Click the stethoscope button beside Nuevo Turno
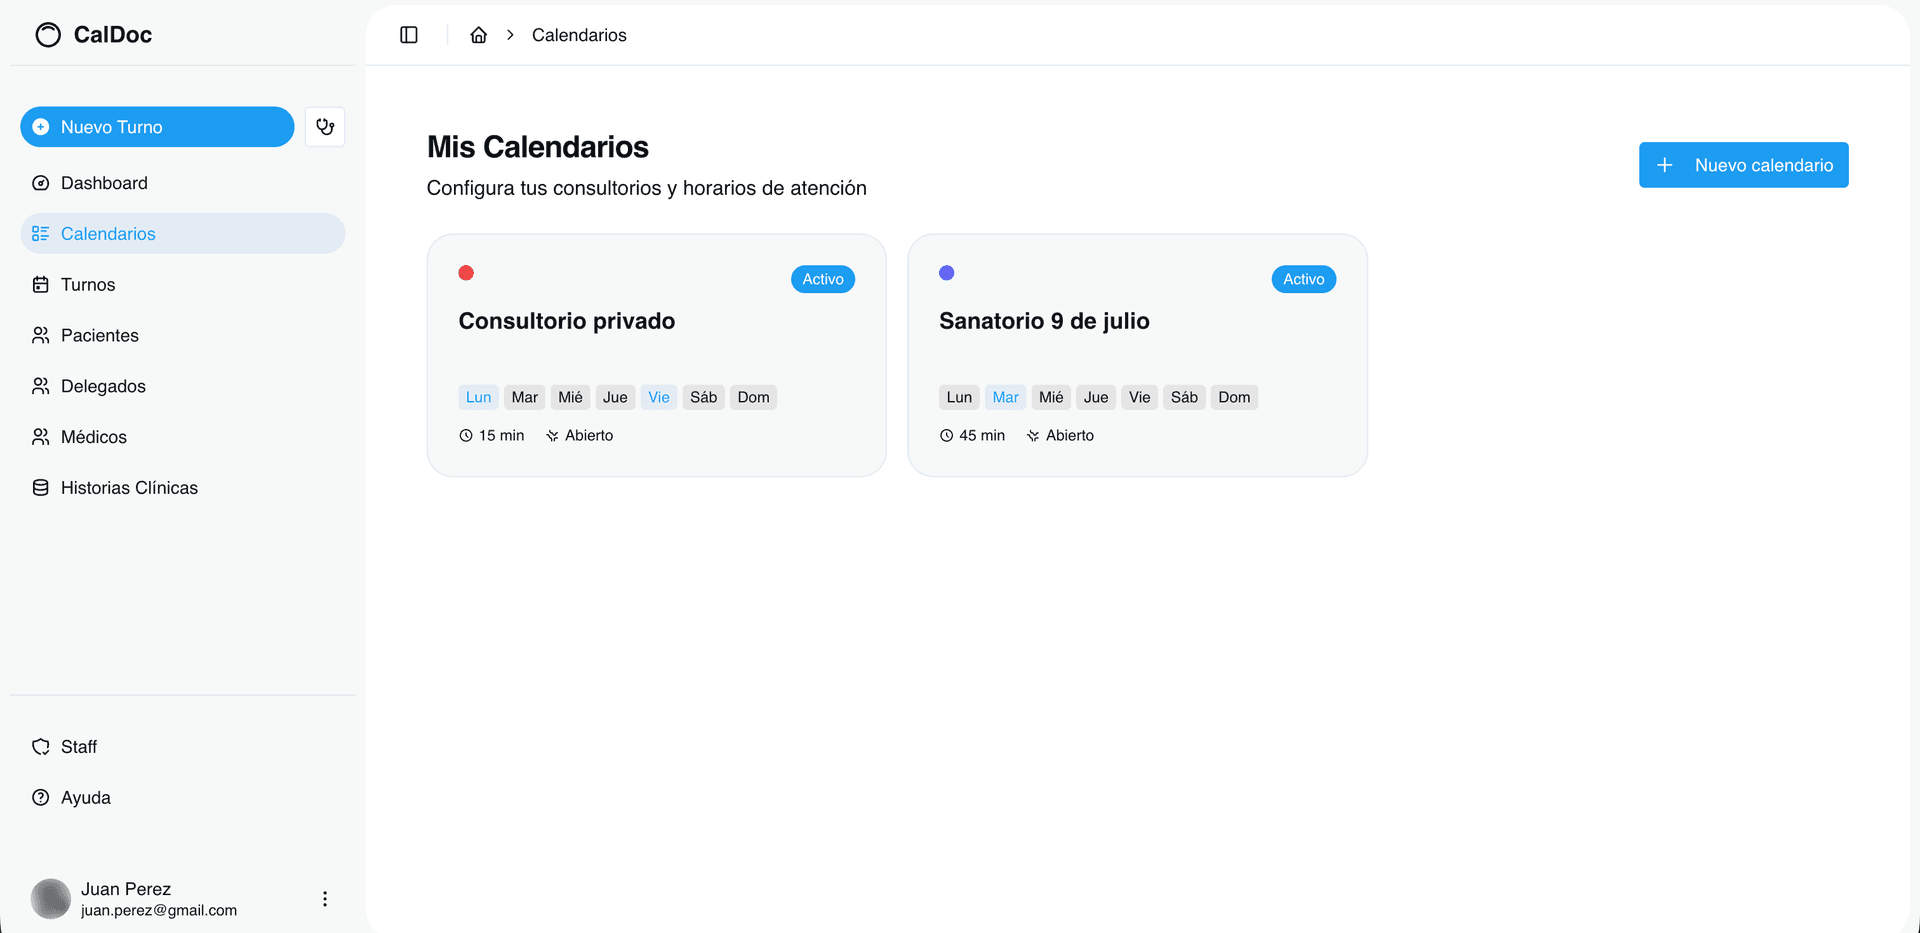The height and width of the screenshot is (933, 1920). tap(324, 127)
